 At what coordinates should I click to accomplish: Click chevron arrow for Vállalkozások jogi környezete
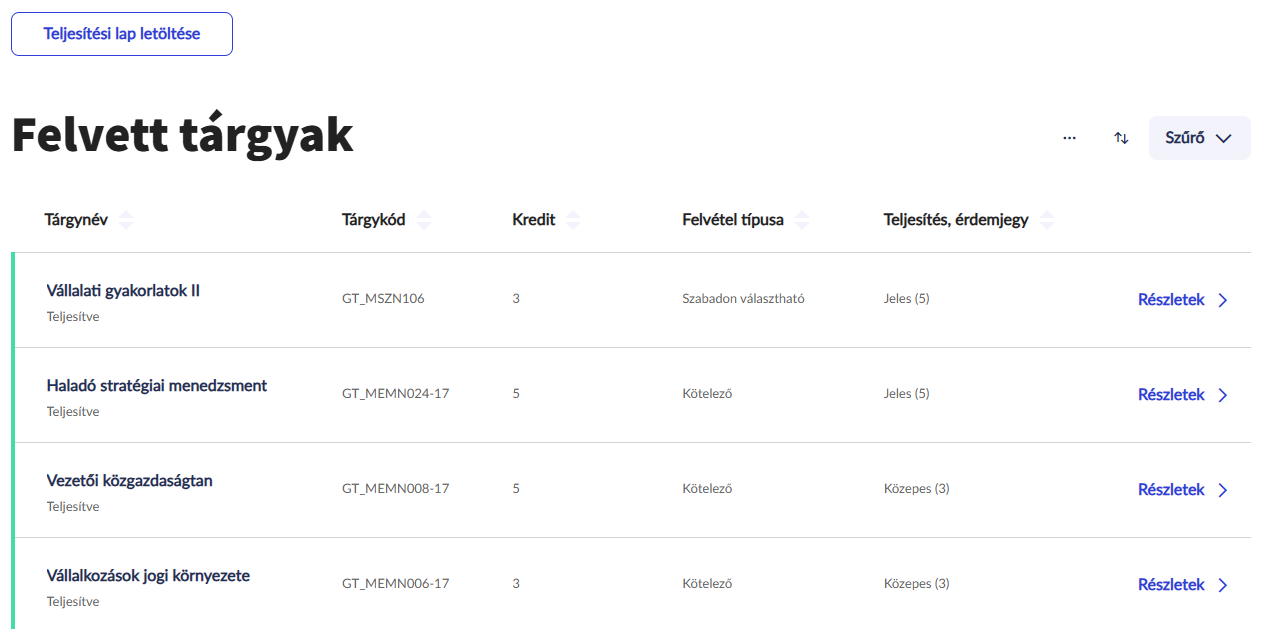[x=1223, y=585]
